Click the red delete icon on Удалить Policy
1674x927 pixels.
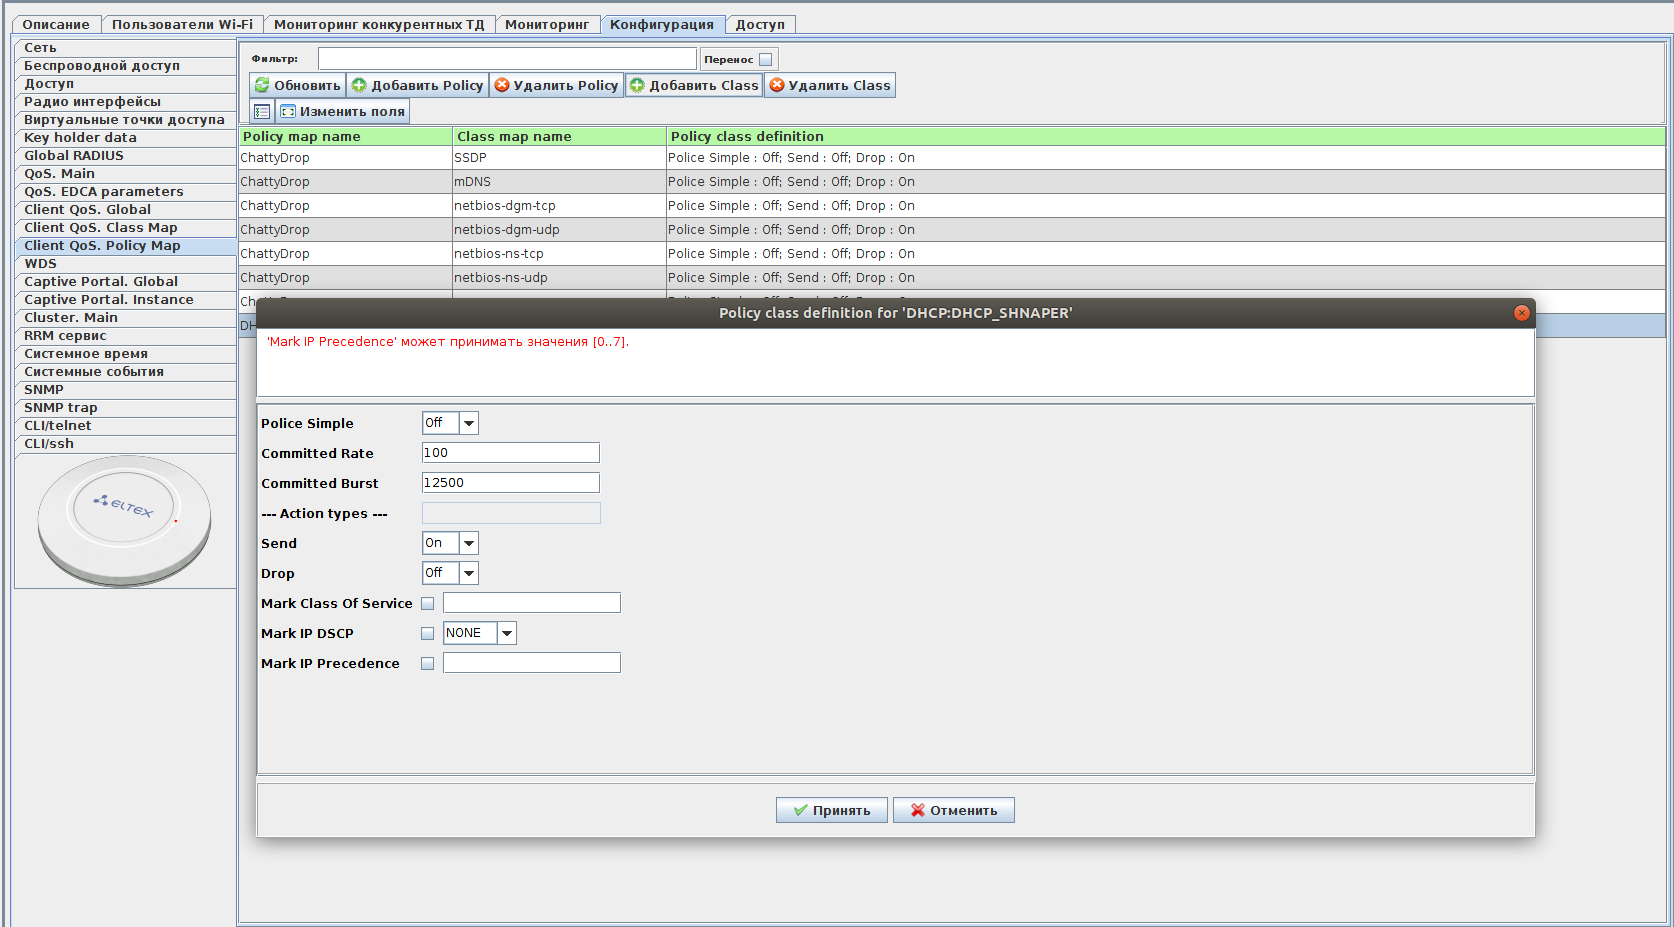(x=502, y=85)
